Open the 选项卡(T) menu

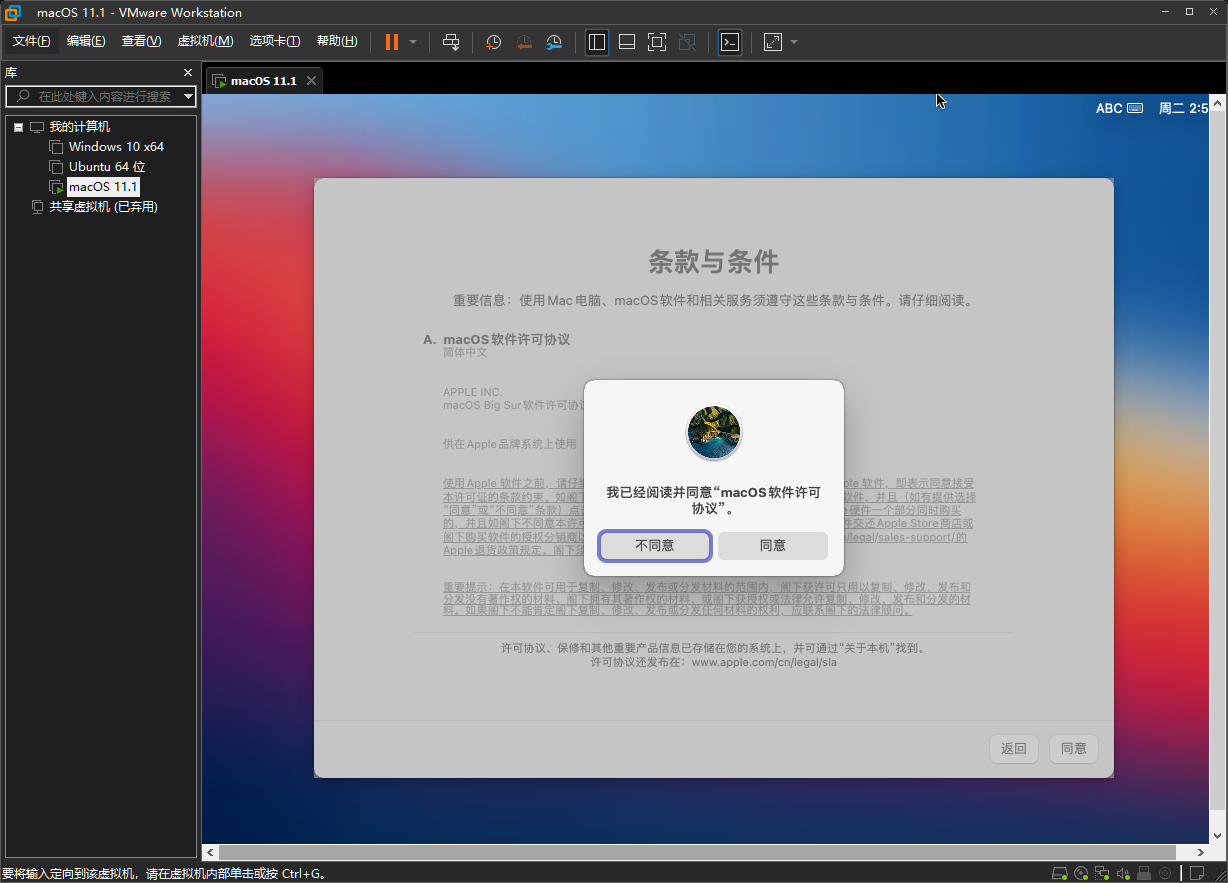point(275,41)
